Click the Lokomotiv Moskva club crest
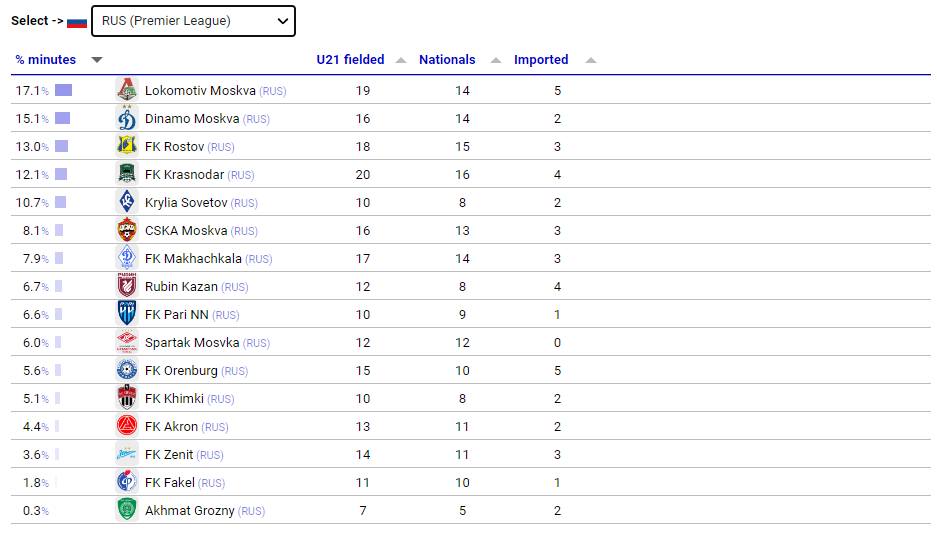937x538 pixels. click(x=127, y=90)
